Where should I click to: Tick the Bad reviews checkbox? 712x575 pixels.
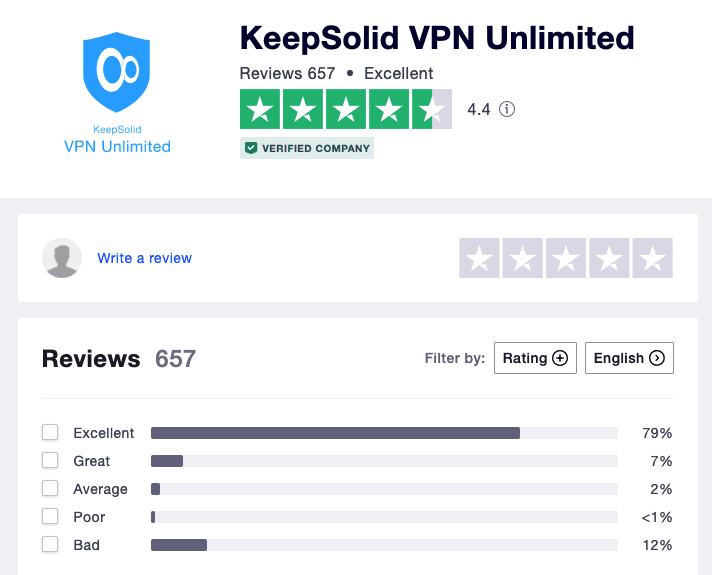(50, 544)
